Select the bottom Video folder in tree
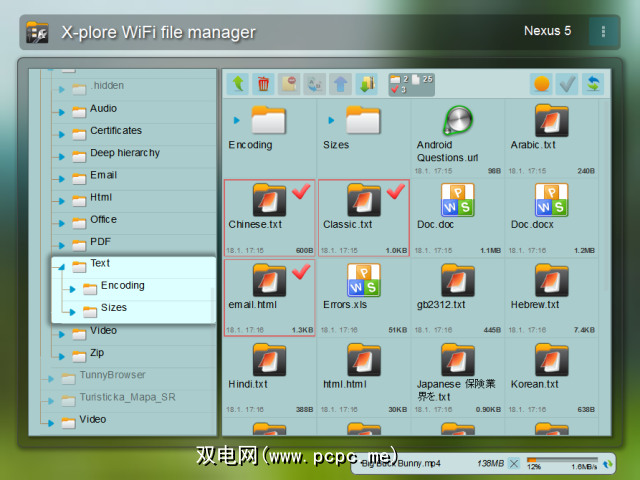The width and height of the screenshot is (640, 480). [x=93, y=419]
